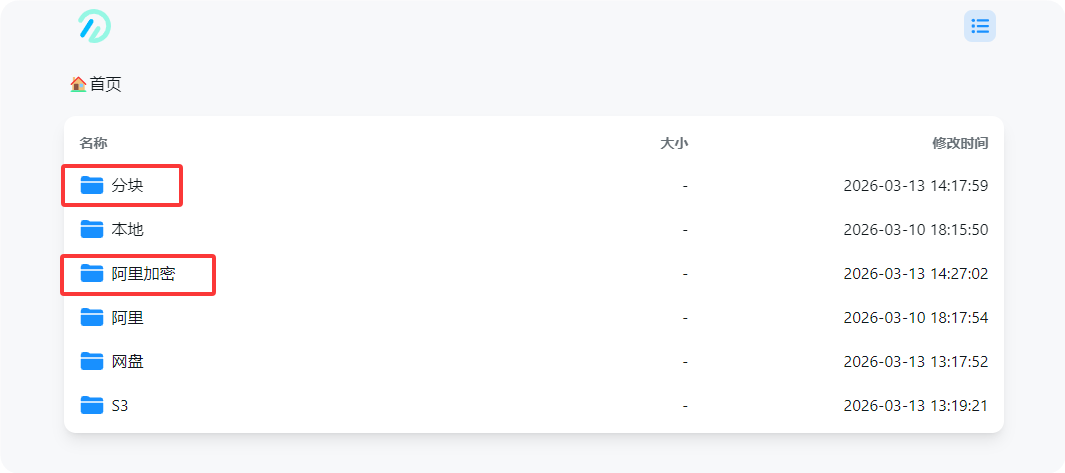Sort by the 大小 column header
The image size is (1065, 473).
674,143
